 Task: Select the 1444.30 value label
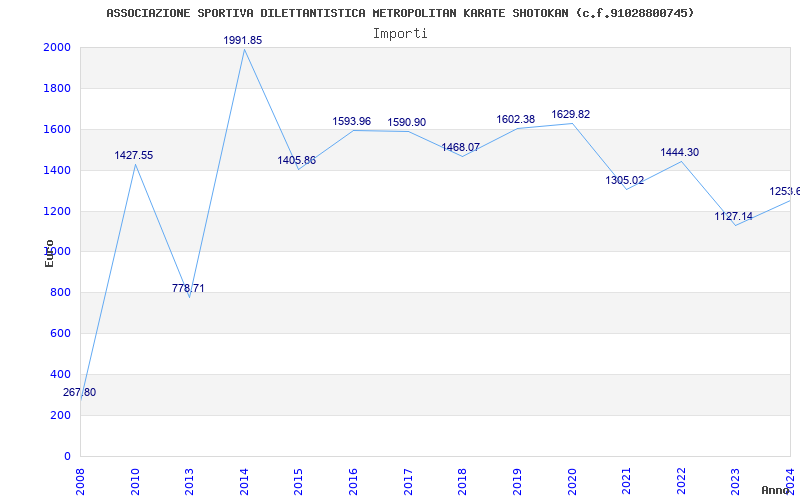click(680, 152)
